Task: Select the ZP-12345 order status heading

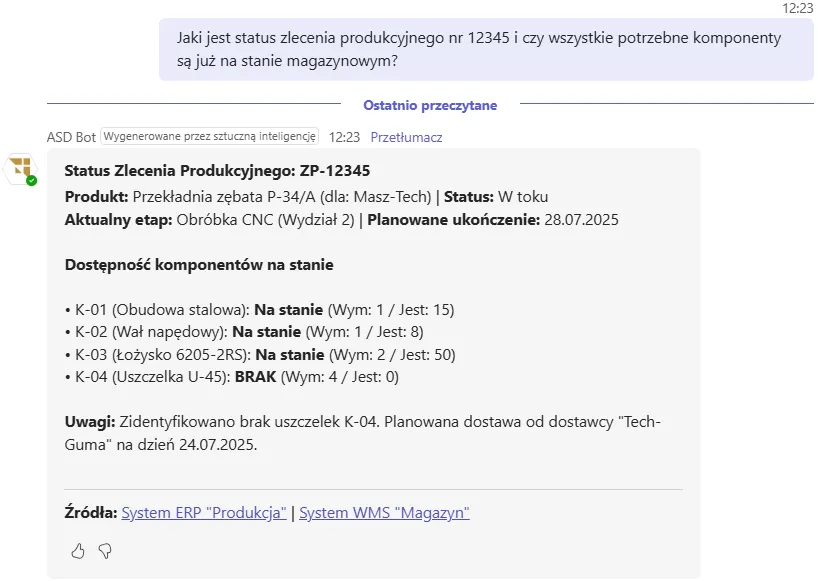Action: coord(222,170)
